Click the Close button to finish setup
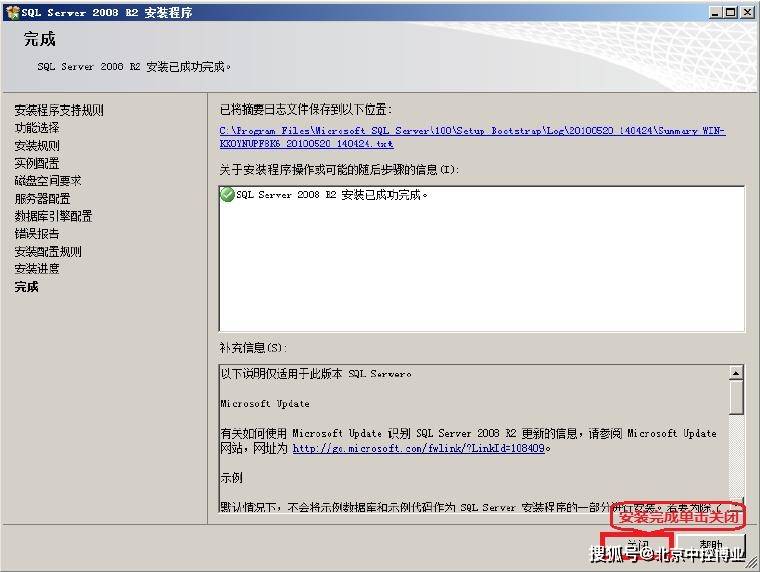760x572 pixels. (637, 546)
